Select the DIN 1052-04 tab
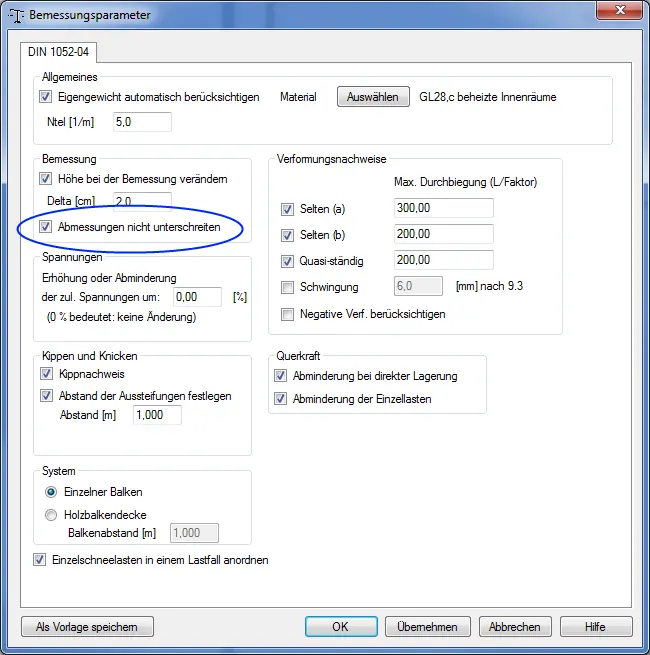The width and height of the screenshot is (650, 655). tap(58, 52)
